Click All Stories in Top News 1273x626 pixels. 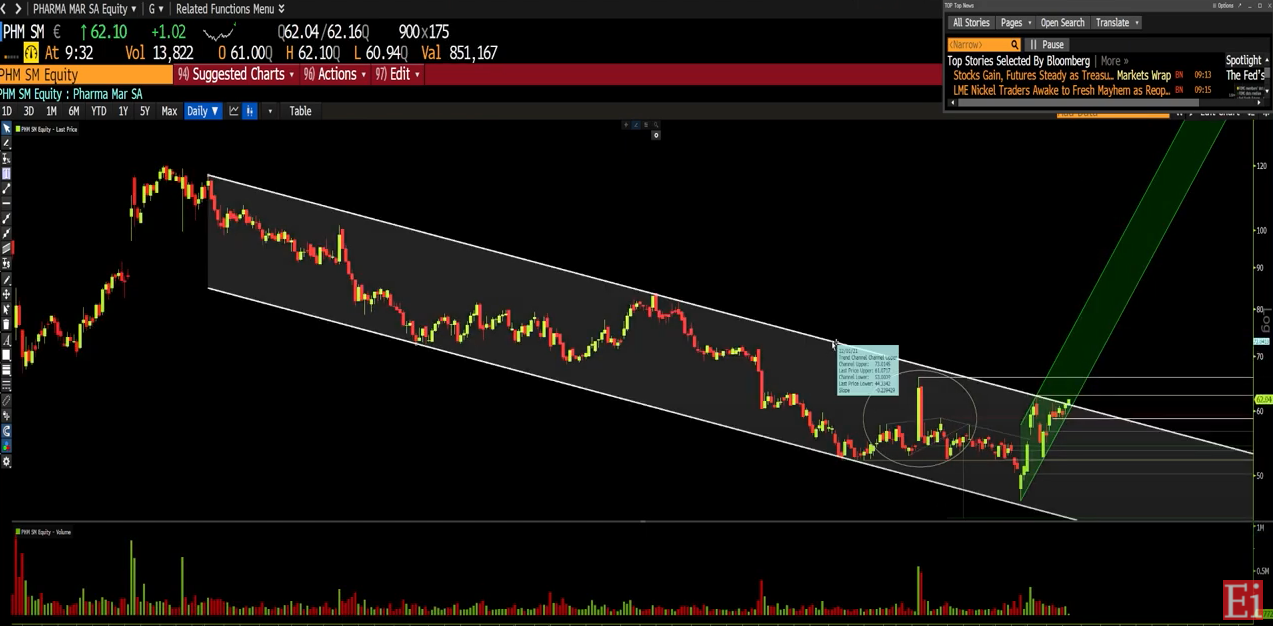tap(971, 23)
